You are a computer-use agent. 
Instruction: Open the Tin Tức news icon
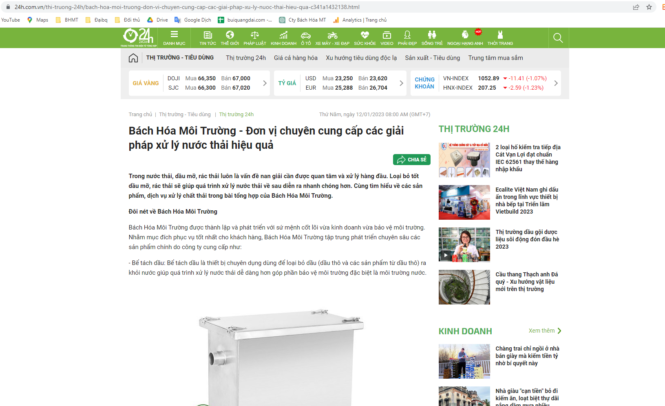click(207, 37)
